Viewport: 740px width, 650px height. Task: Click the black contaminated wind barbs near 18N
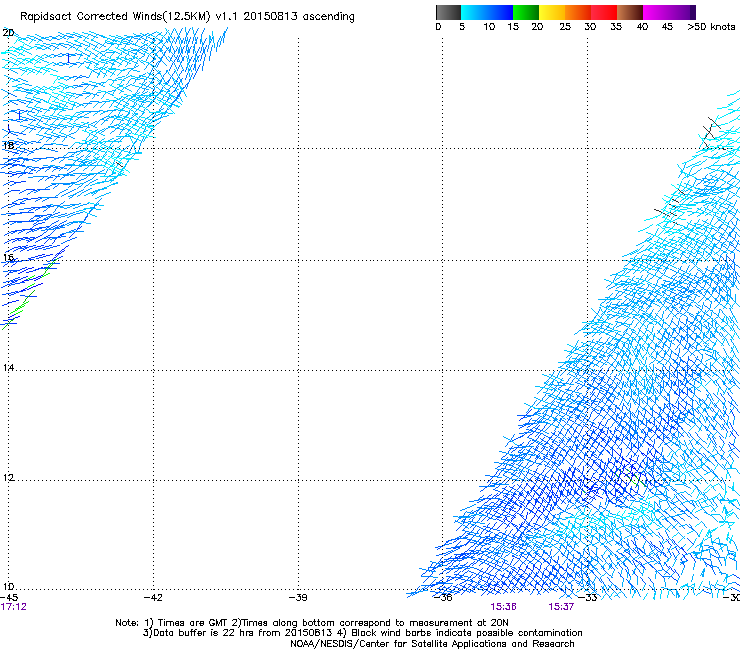coord(711,132)
